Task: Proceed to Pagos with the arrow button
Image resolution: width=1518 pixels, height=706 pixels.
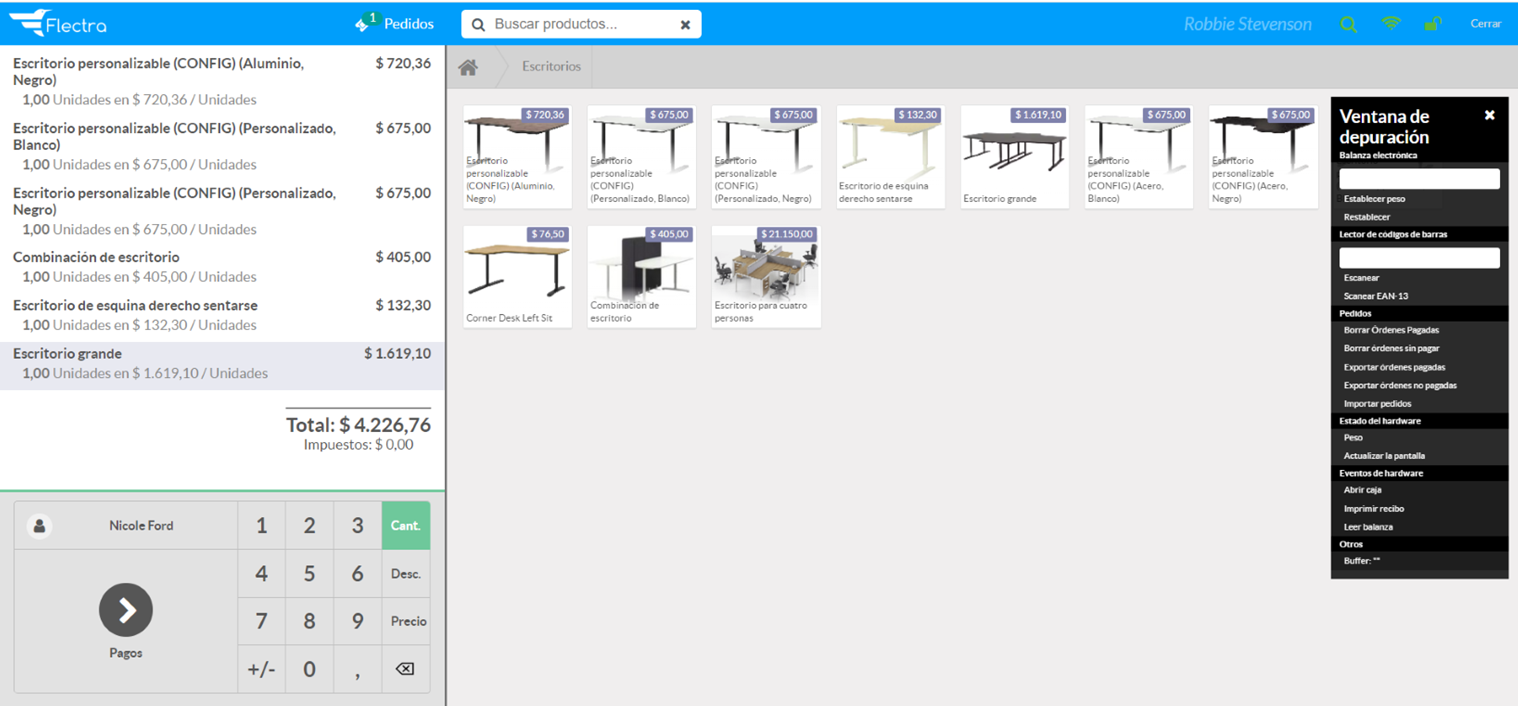Action: point(126,610)
